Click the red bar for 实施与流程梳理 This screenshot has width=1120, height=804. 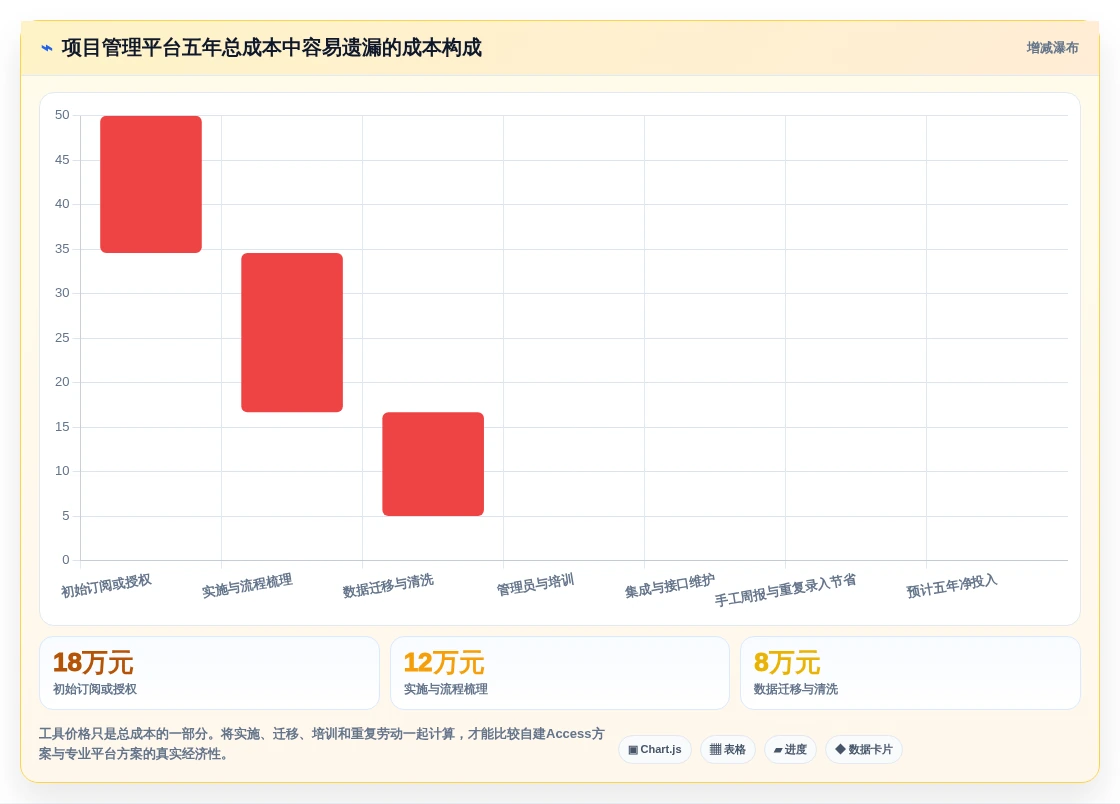292,332
